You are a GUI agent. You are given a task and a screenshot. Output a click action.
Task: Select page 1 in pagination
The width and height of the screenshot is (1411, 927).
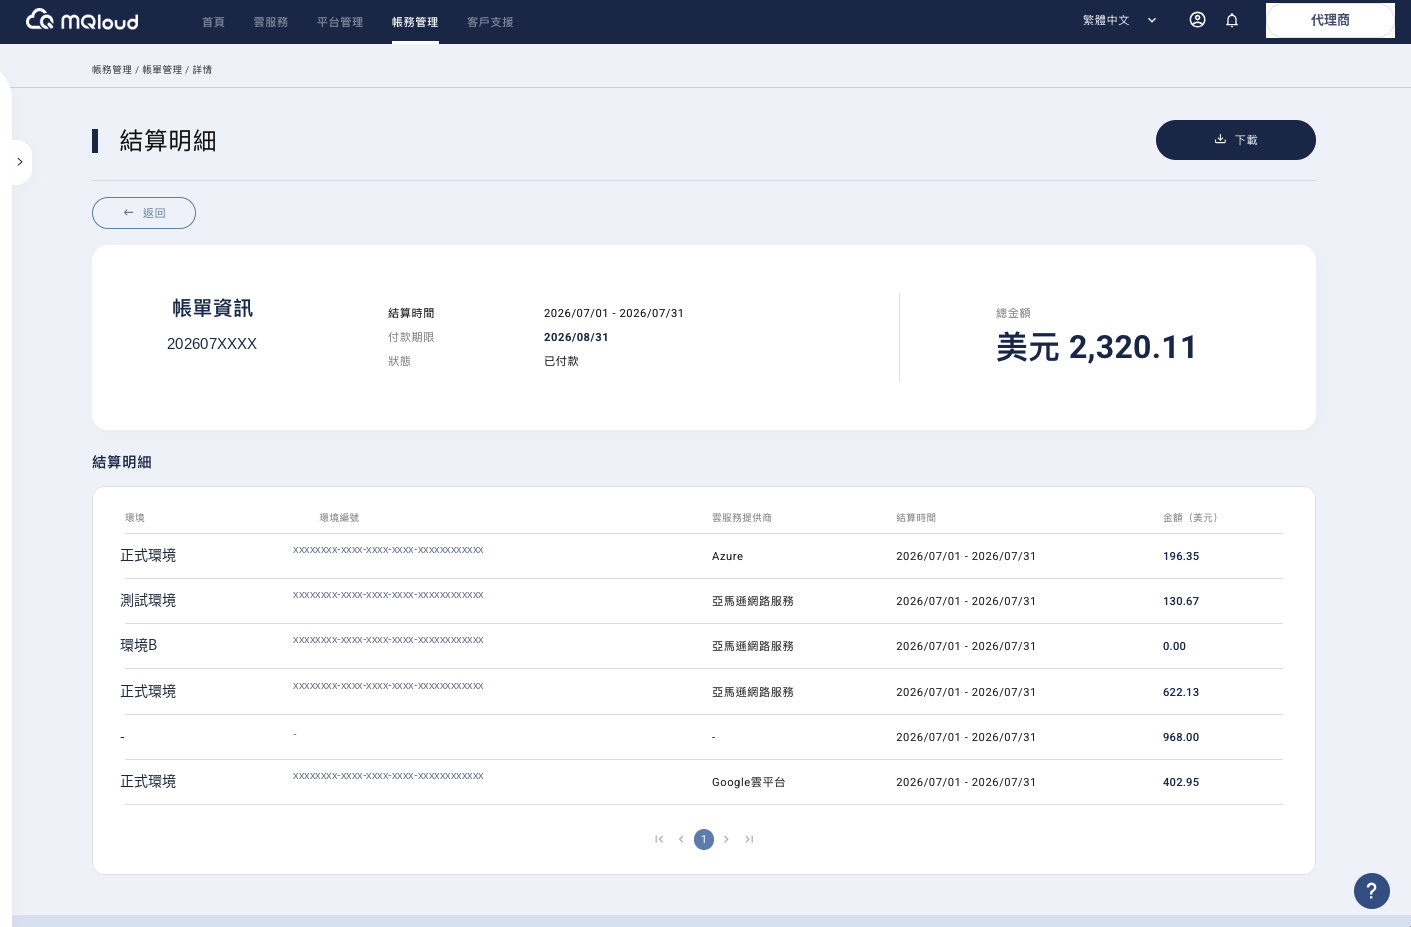coord(704,839)
